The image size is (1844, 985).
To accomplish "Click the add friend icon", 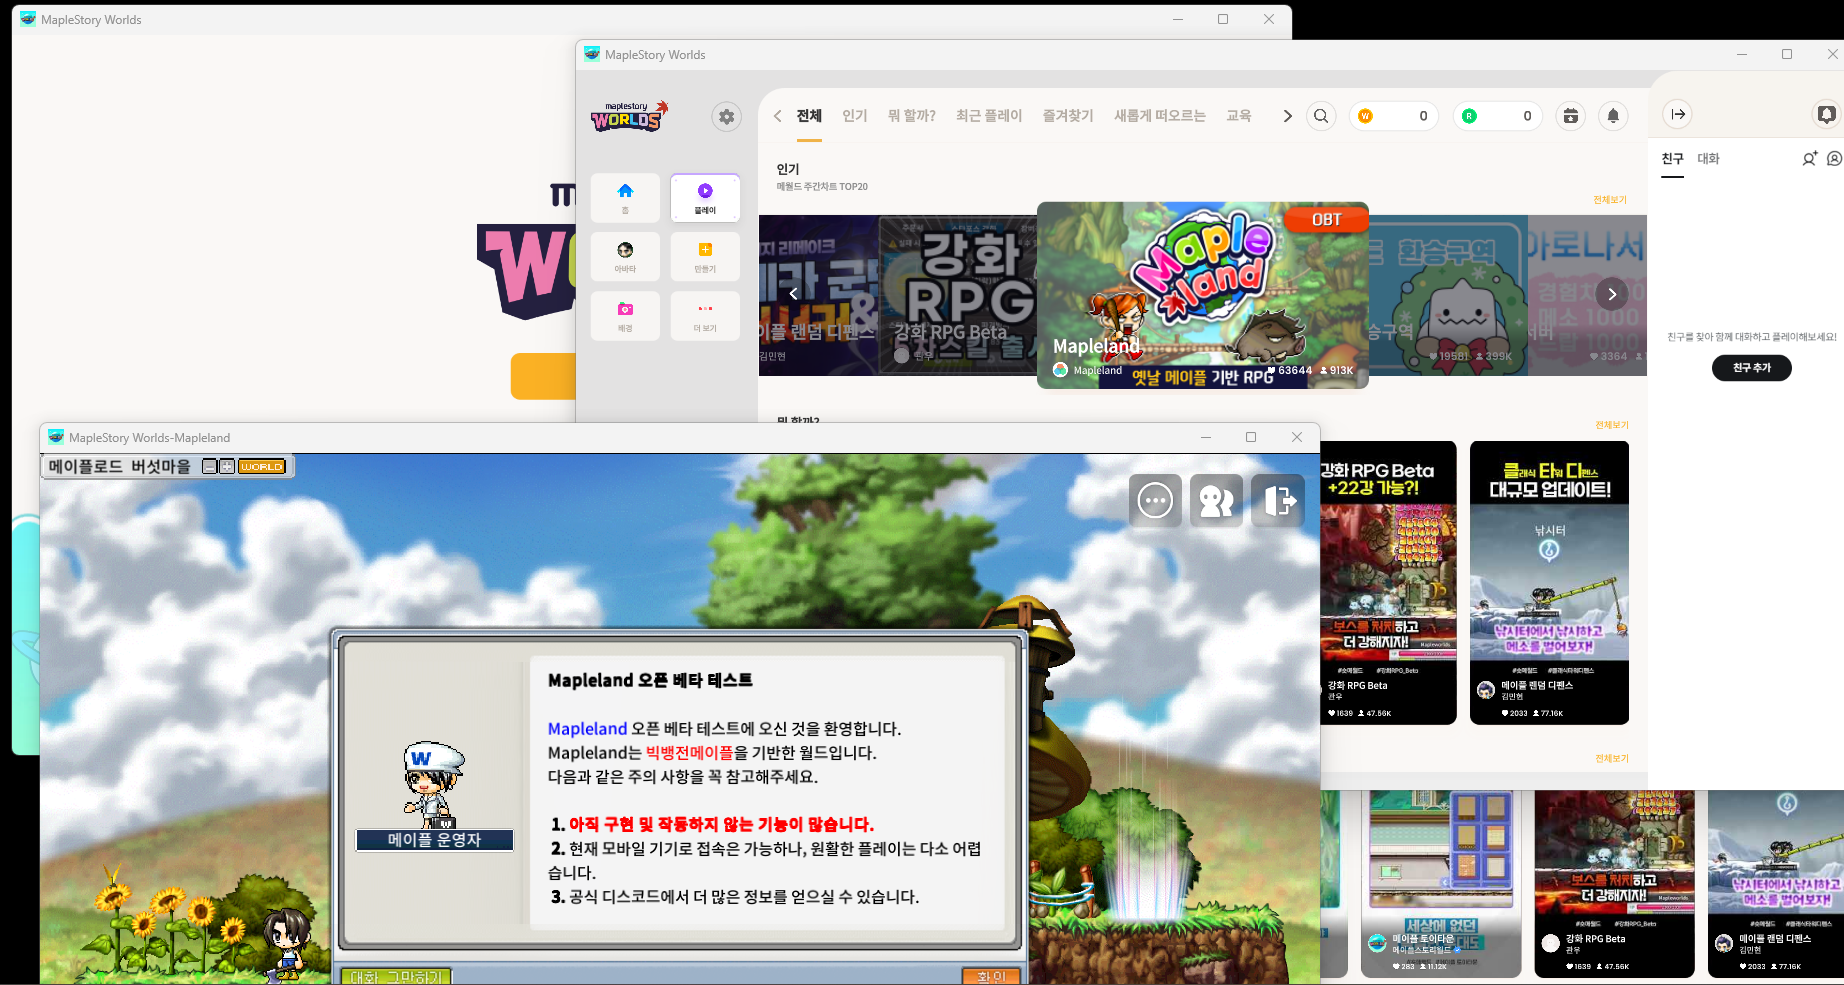I will pos(1809,159).
